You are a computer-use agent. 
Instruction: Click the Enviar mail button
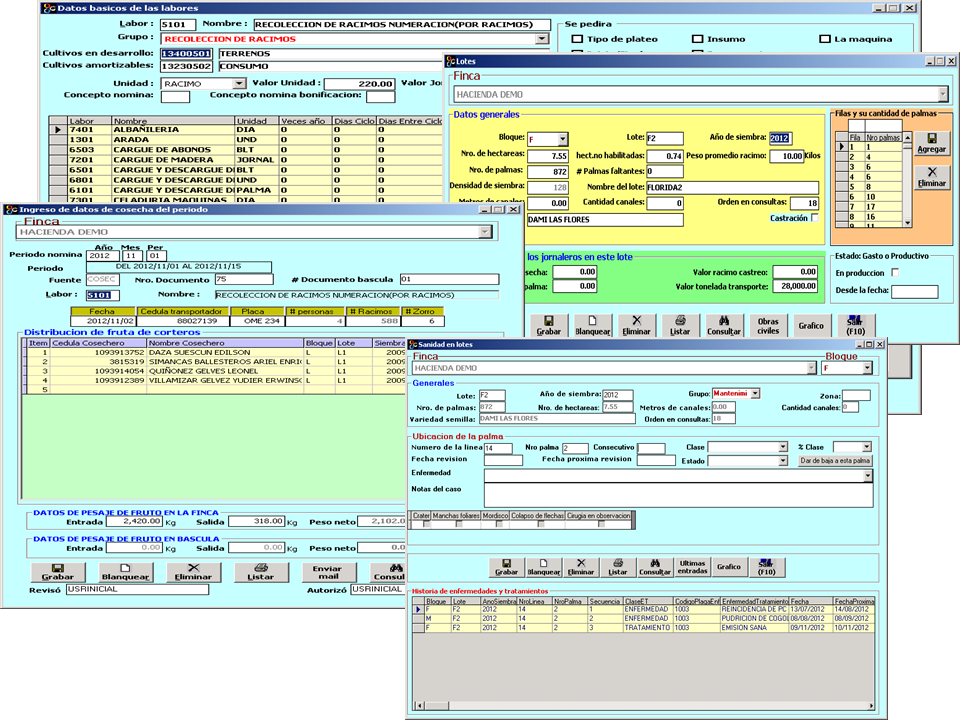328,572
